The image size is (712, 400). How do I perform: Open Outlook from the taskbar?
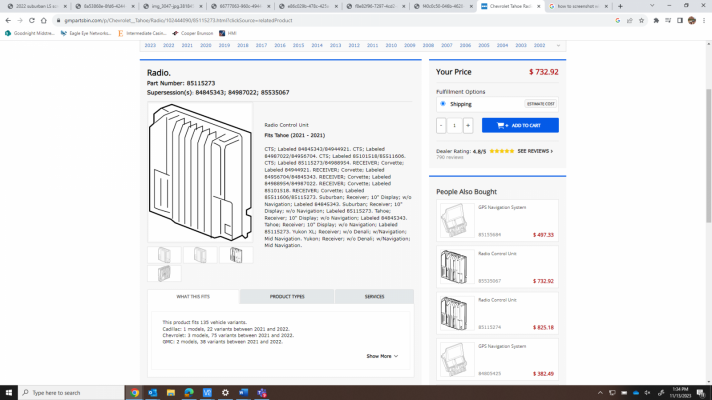(153, 393)
